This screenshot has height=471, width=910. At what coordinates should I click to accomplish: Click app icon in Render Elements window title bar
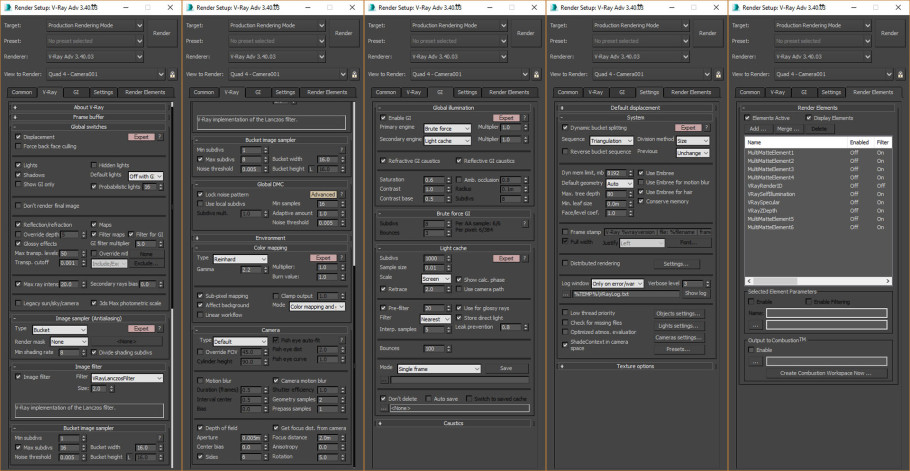pyautogui.click(x=736, y=7)
